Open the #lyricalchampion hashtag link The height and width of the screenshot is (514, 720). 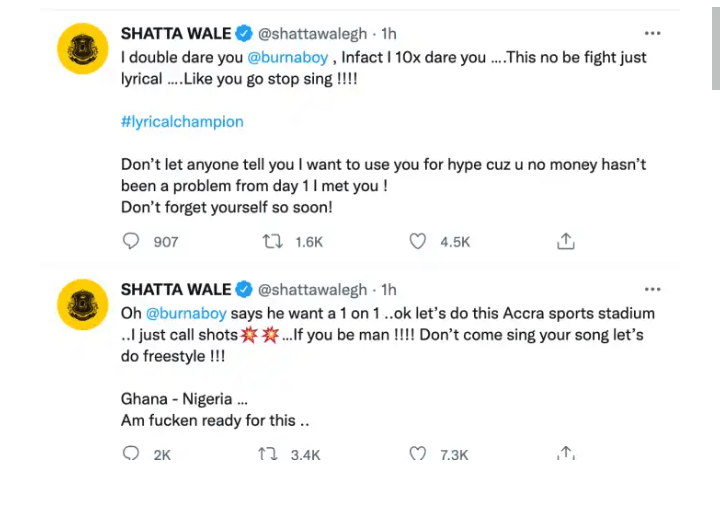pyautogui.click(x=181, y=122)
